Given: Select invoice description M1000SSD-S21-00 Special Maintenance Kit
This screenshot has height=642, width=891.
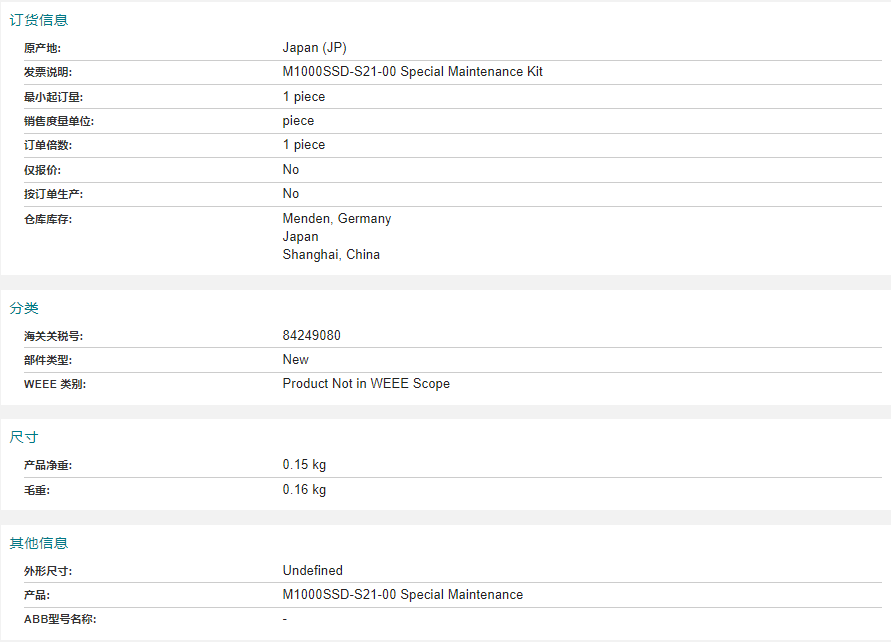Looking at the screenshot, I should pyautogui.click(x=413, y=72).
